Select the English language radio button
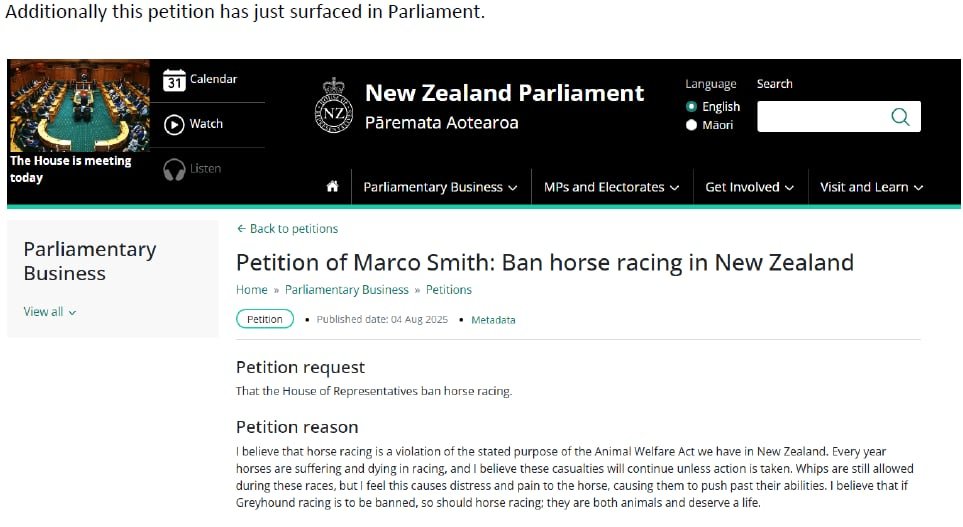This screenshot has height=527, width=963. 692,106
